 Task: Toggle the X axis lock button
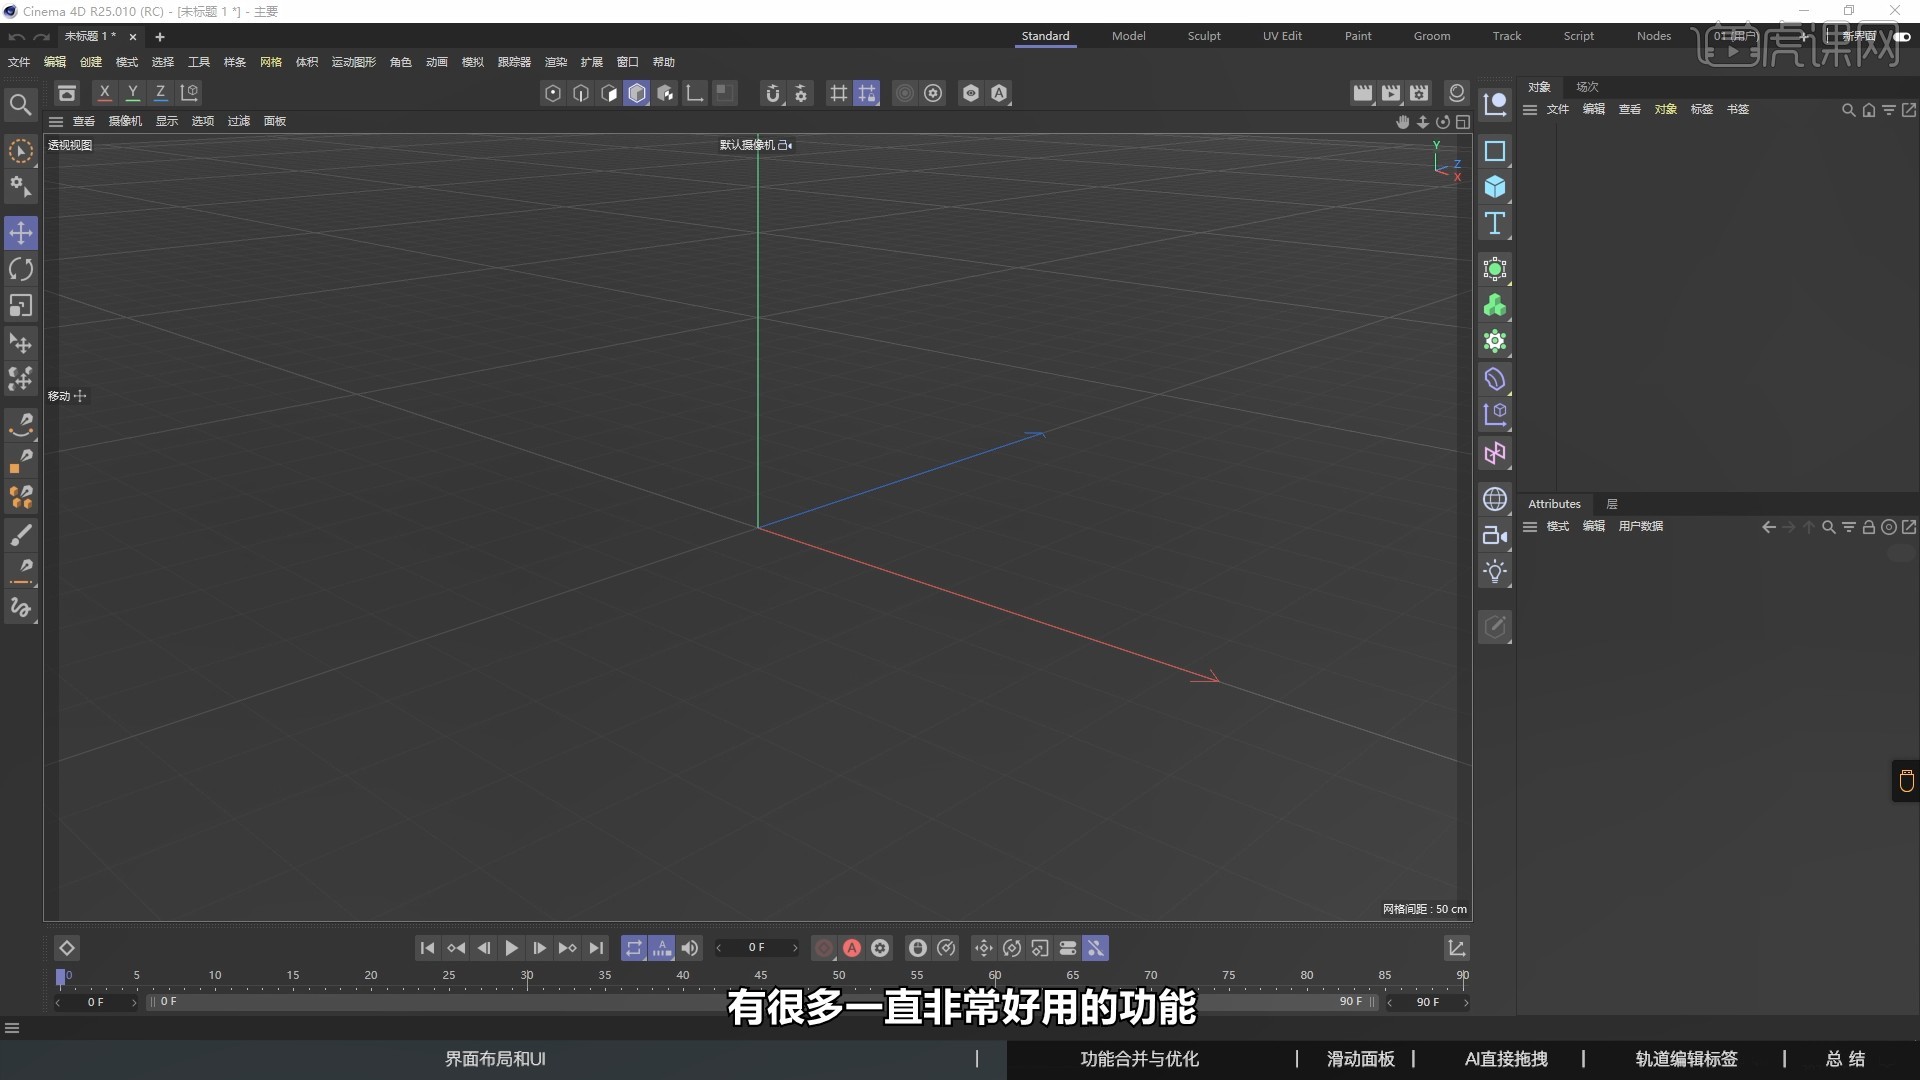(104, 92)
